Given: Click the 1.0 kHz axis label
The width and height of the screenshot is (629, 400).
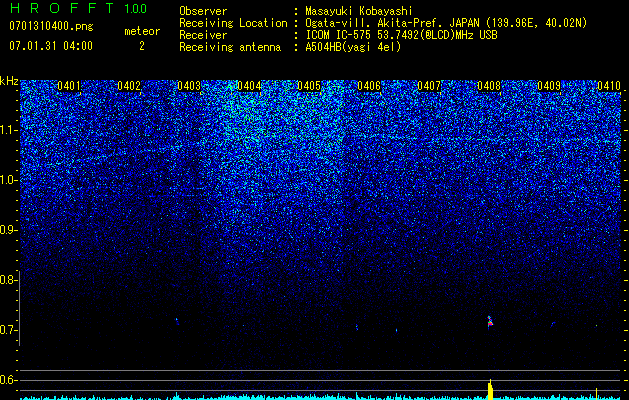Looking at the screenshot, I should tap(9, 180).
